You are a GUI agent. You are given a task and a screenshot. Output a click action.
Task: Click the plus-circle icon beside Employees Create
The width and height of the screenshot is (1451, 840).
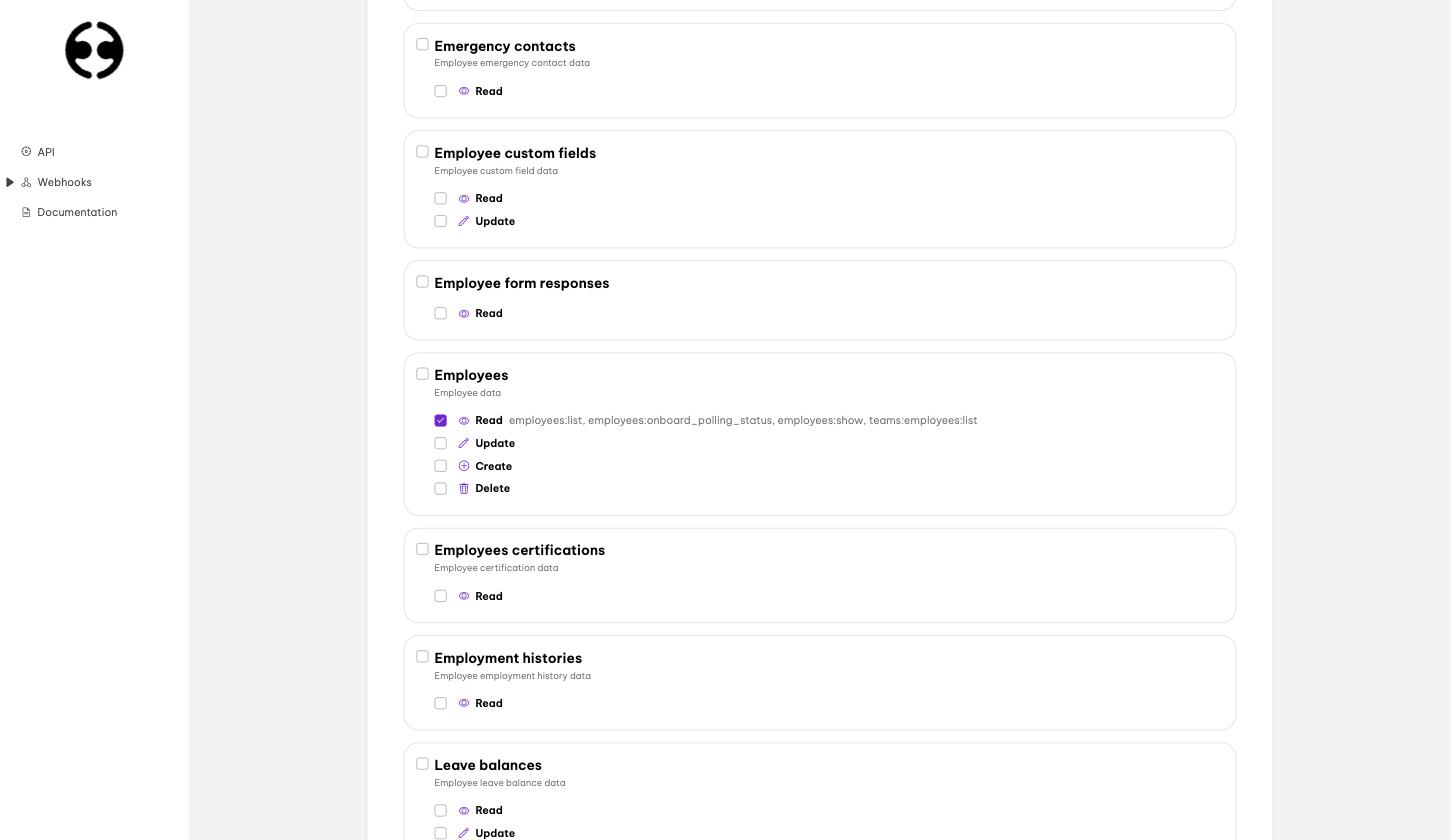pos(464,466)
